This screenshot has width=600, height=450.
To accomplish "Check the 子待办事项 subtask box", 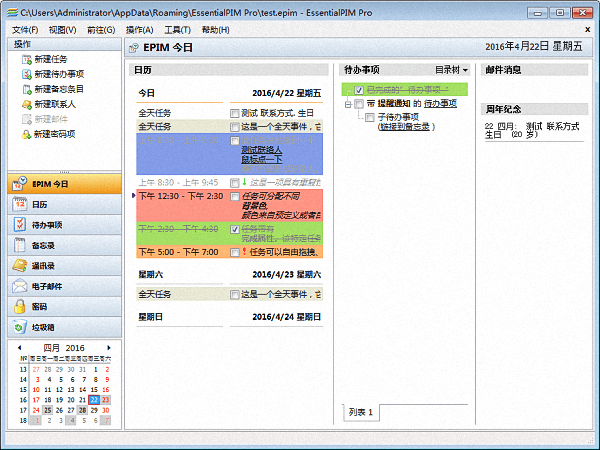I will [370, 117].
